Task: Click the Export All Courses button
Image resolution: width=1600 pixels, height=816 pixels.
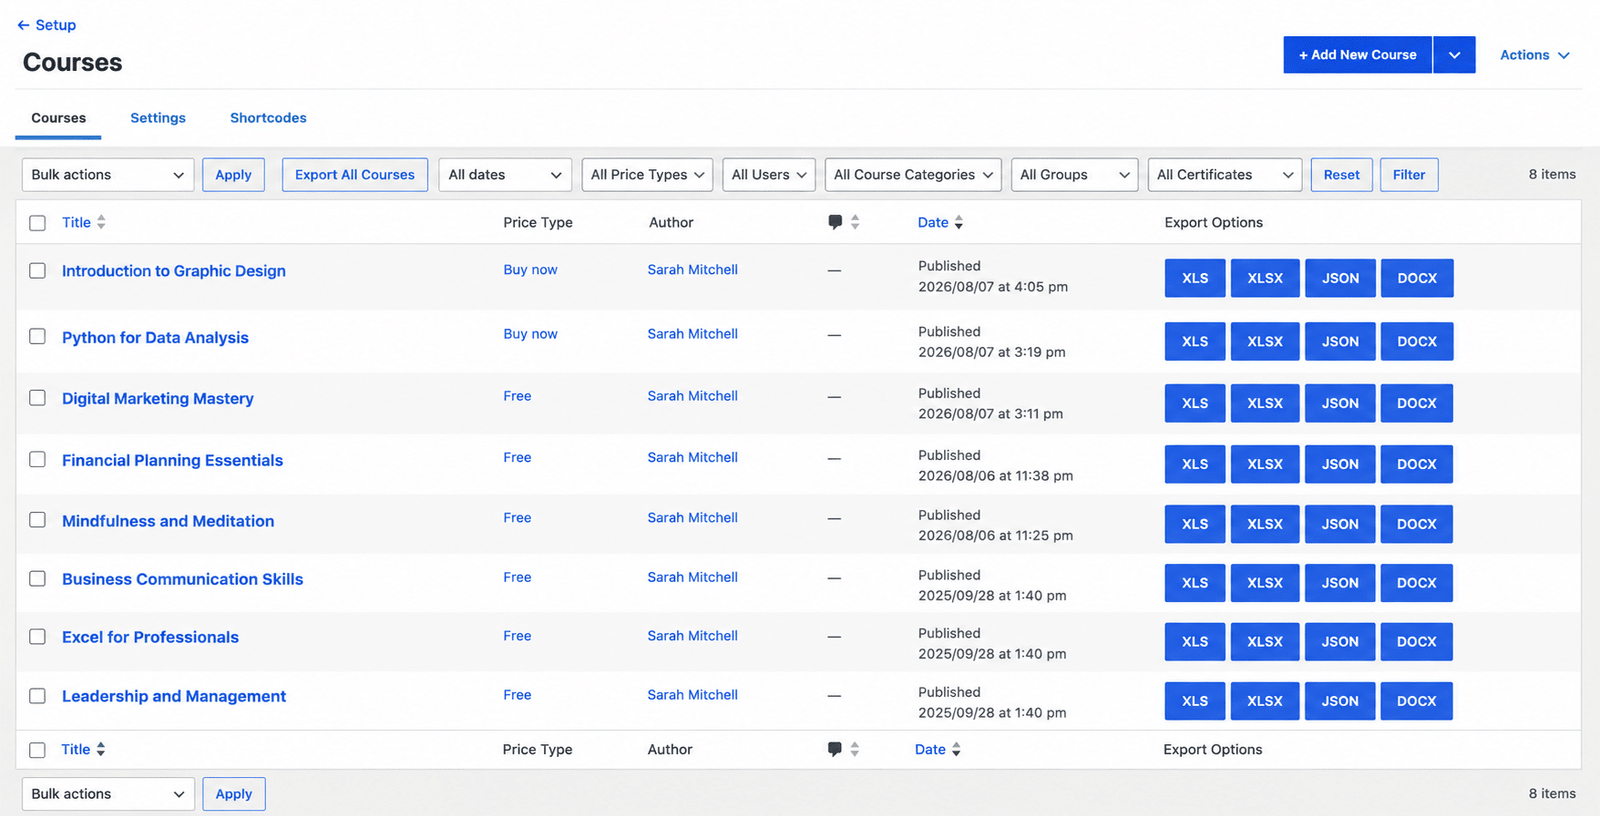Action: point(355,175)
